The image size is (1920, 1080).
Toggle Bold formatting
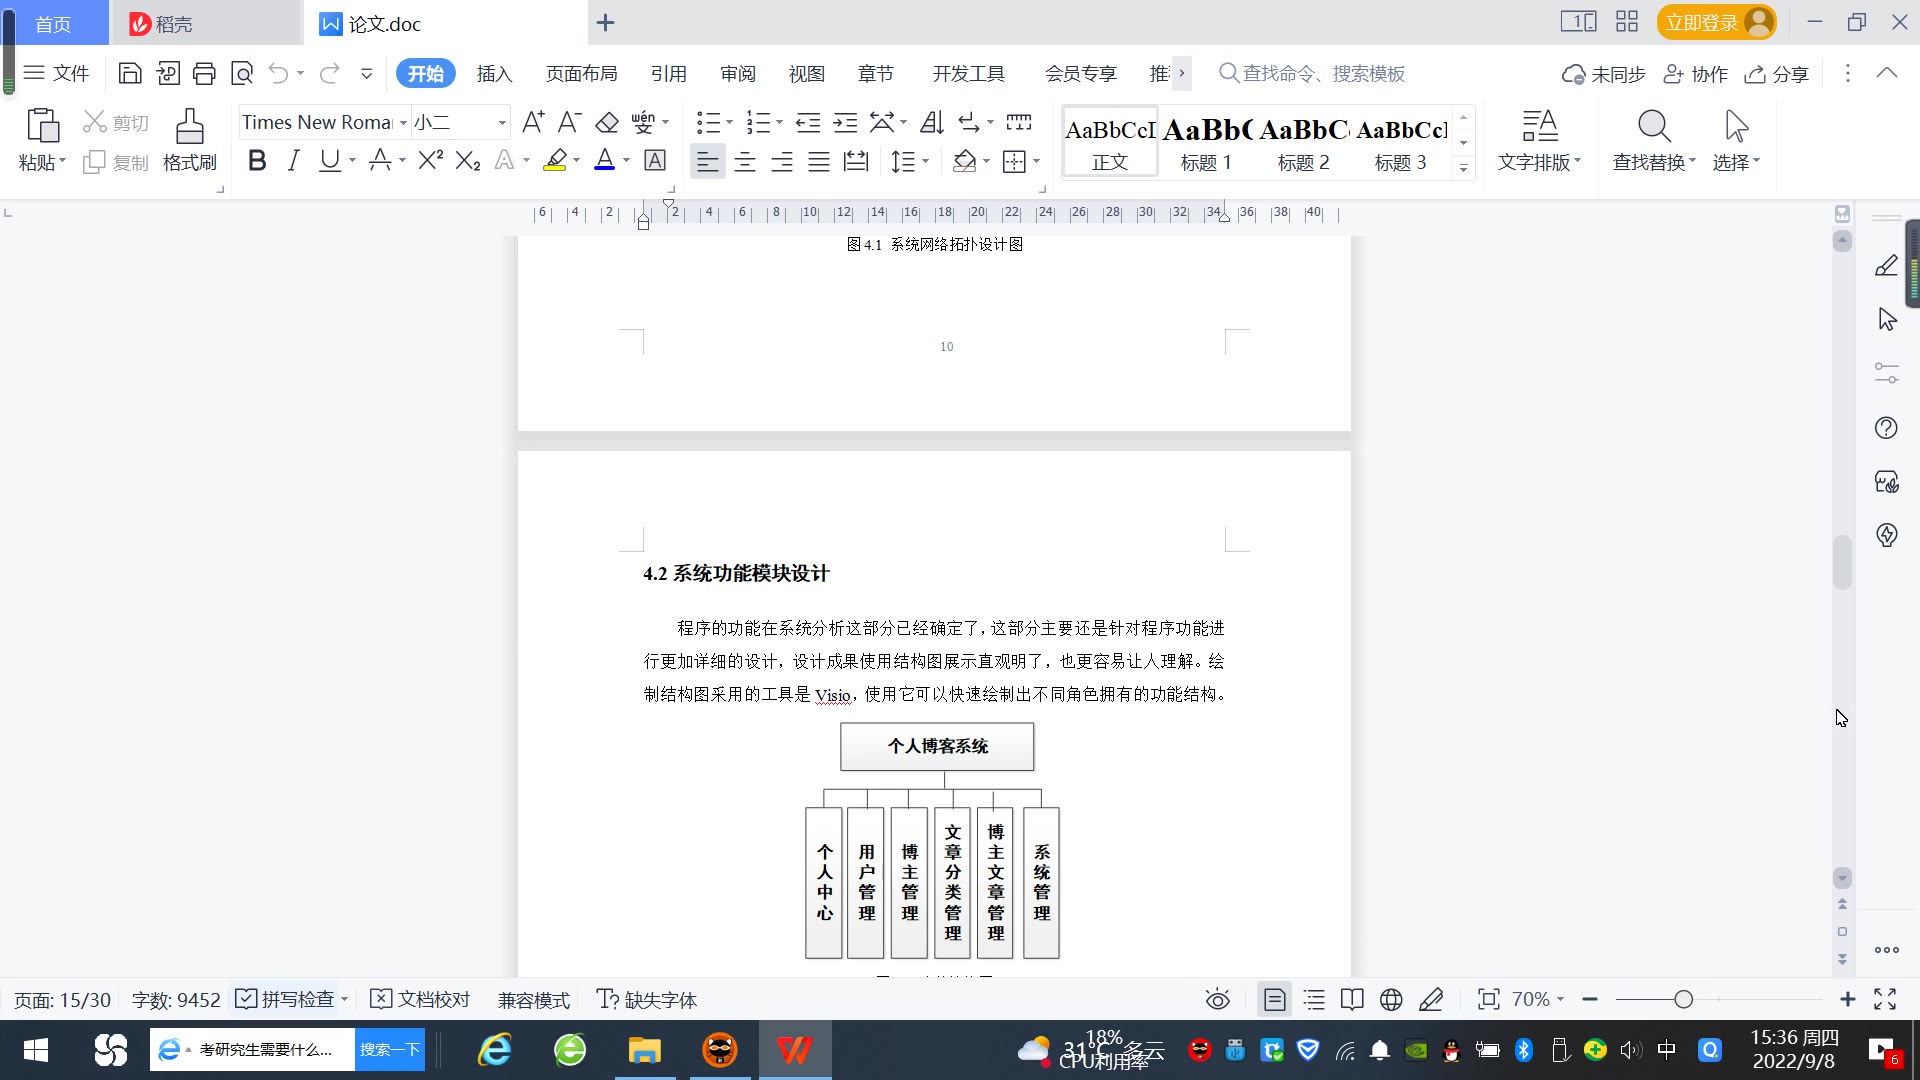[257, 160]
